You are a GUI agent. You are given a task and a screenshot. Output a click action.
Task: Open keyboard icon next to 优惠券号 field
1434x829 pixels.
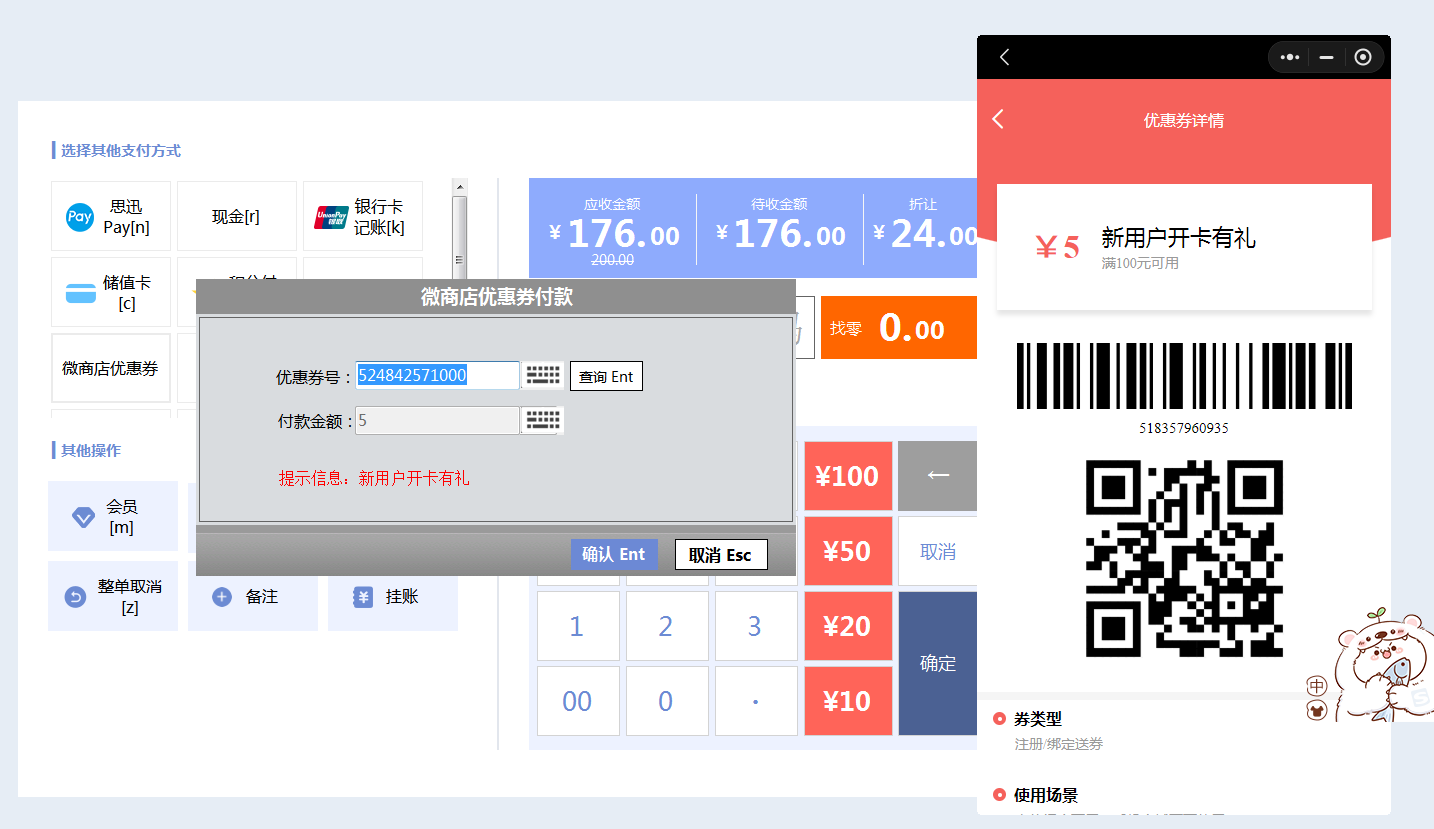point(543,376)
